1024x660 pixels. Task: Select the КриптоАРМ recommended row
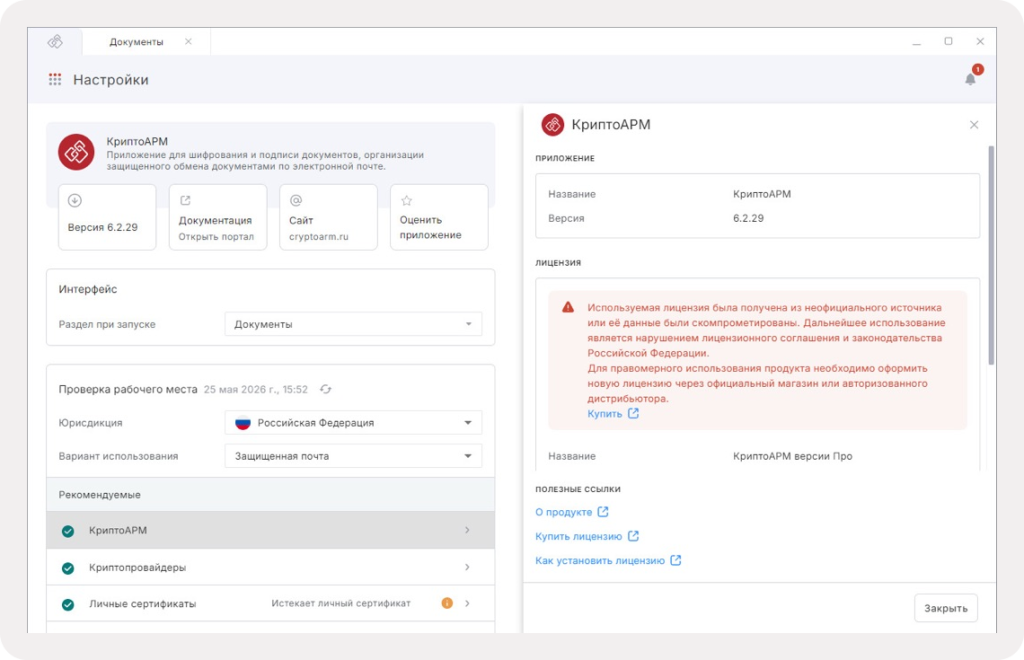pos(270,530)
